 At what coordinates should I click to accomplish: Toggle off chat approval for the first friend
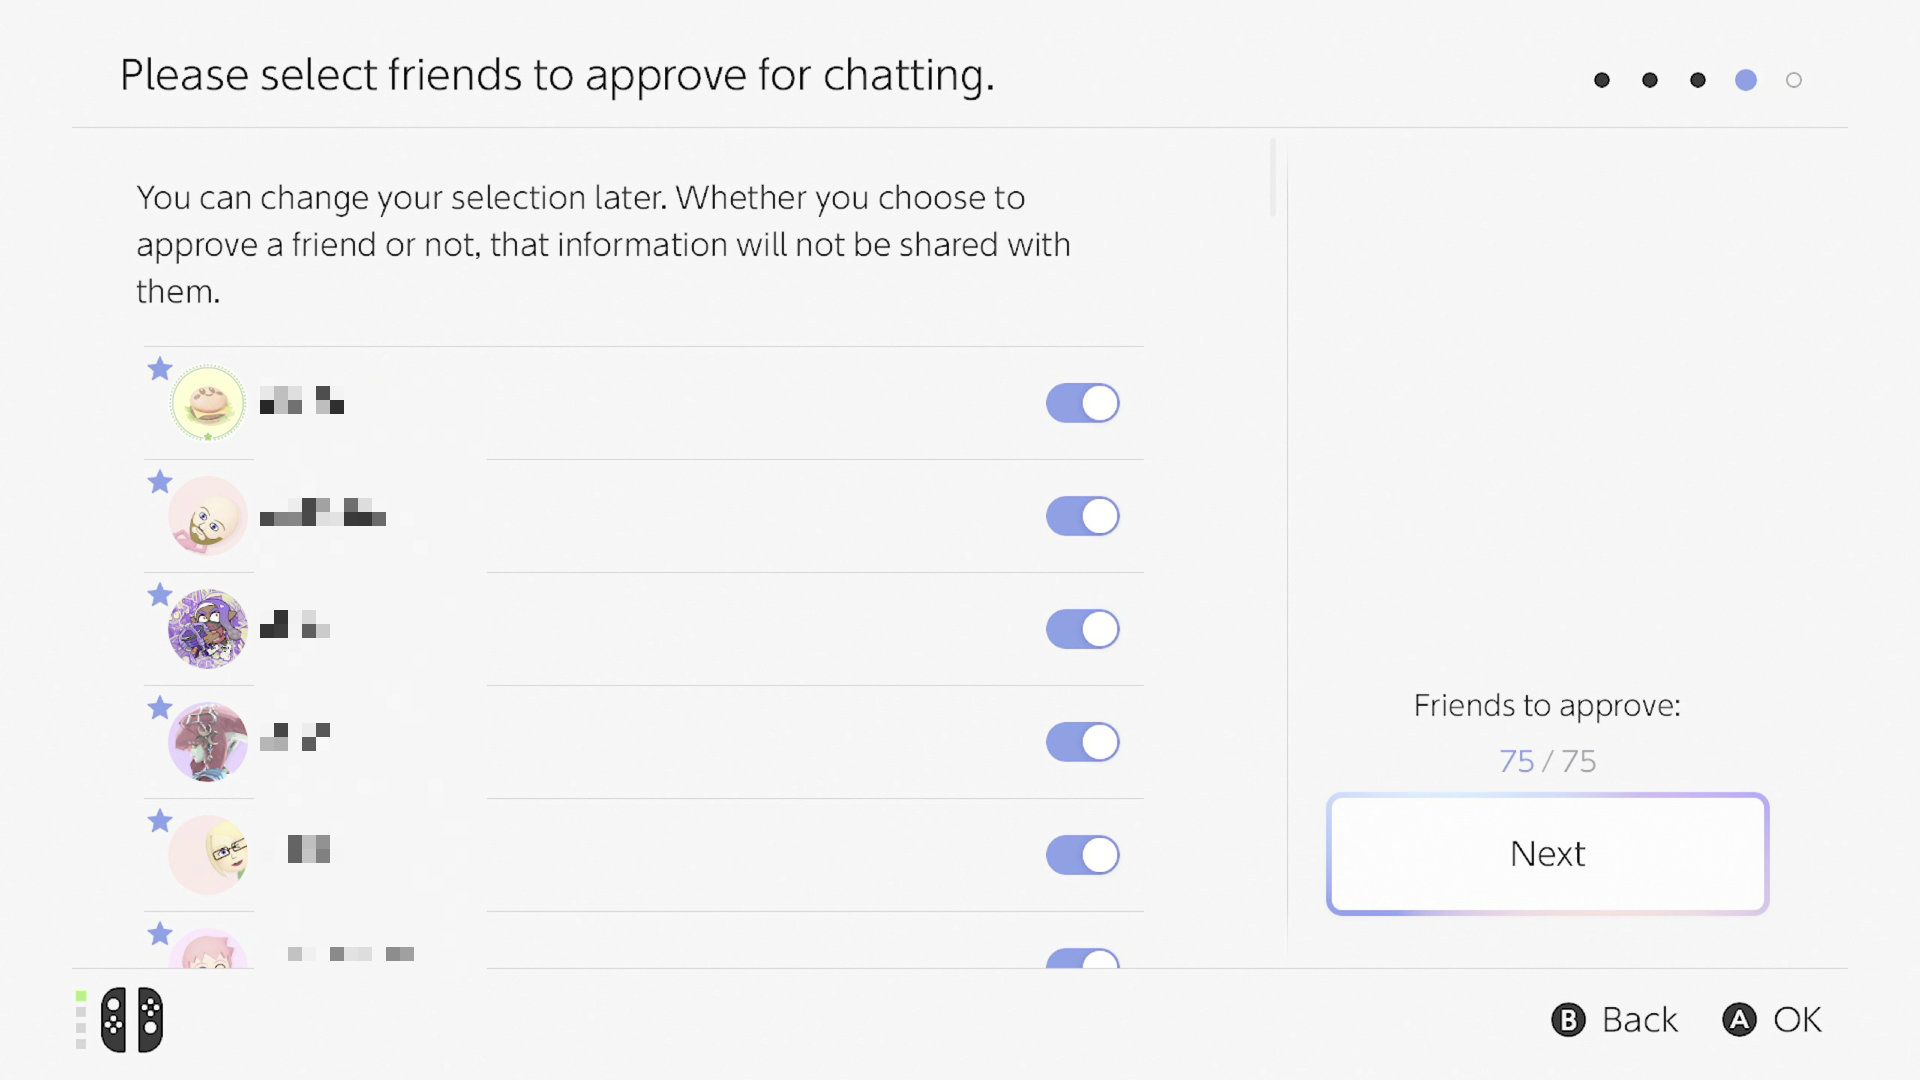click(x=1083, y=403)
